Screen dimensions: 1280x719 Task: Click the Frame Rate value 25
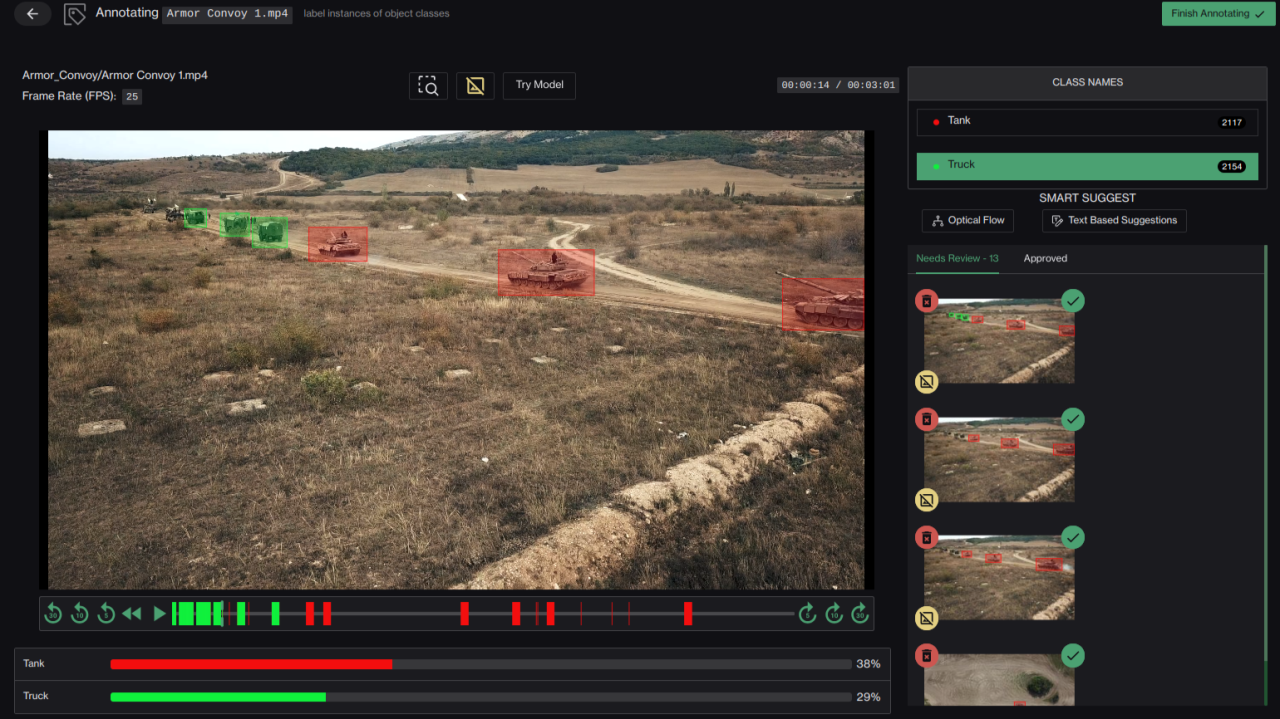point(132,97)
